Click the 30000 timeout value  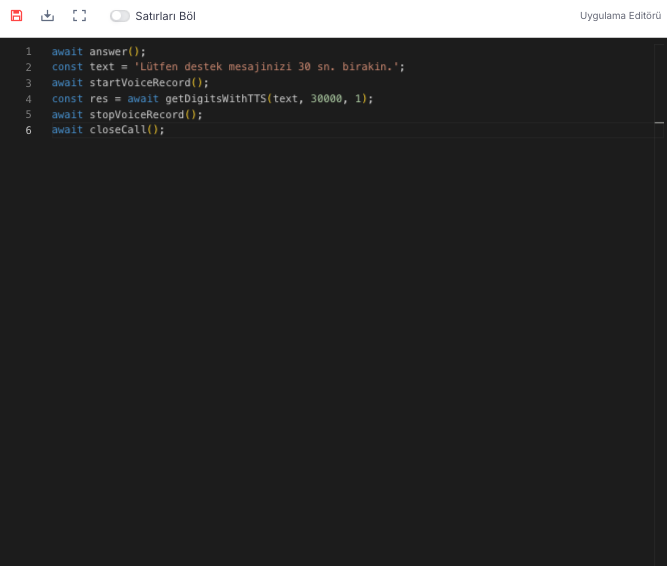point(326,99)
